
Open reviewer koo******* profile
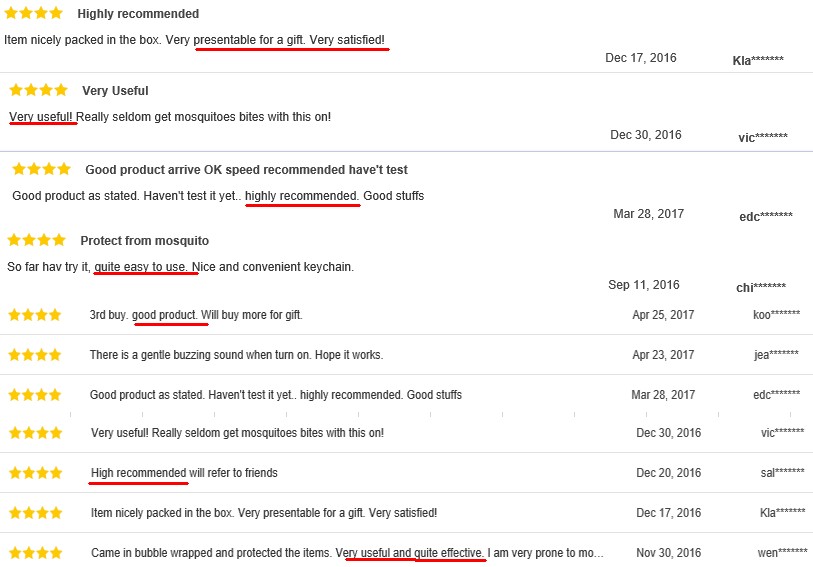click(x=777, y=315)
